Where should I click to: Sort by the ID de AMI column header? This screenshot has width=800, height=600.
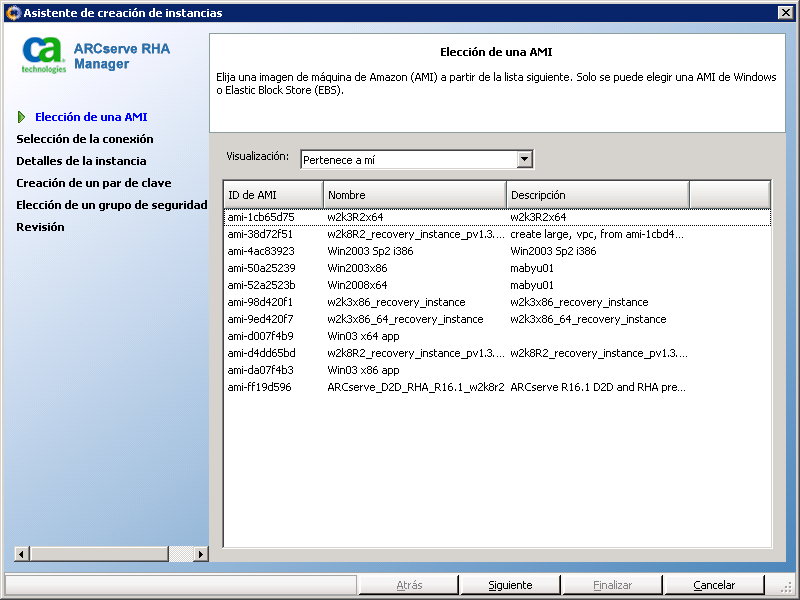[273, 195]
